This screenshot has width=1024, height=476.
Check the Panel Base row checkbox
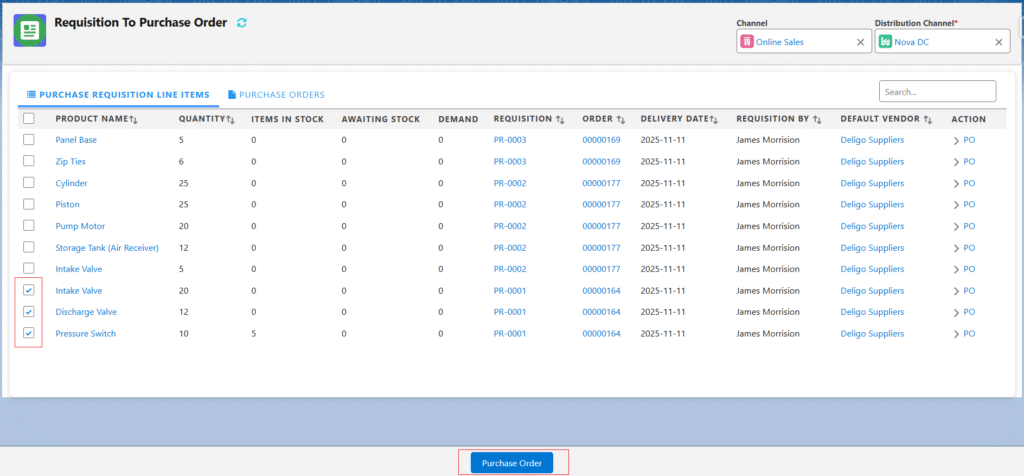[x=29, y=140]
